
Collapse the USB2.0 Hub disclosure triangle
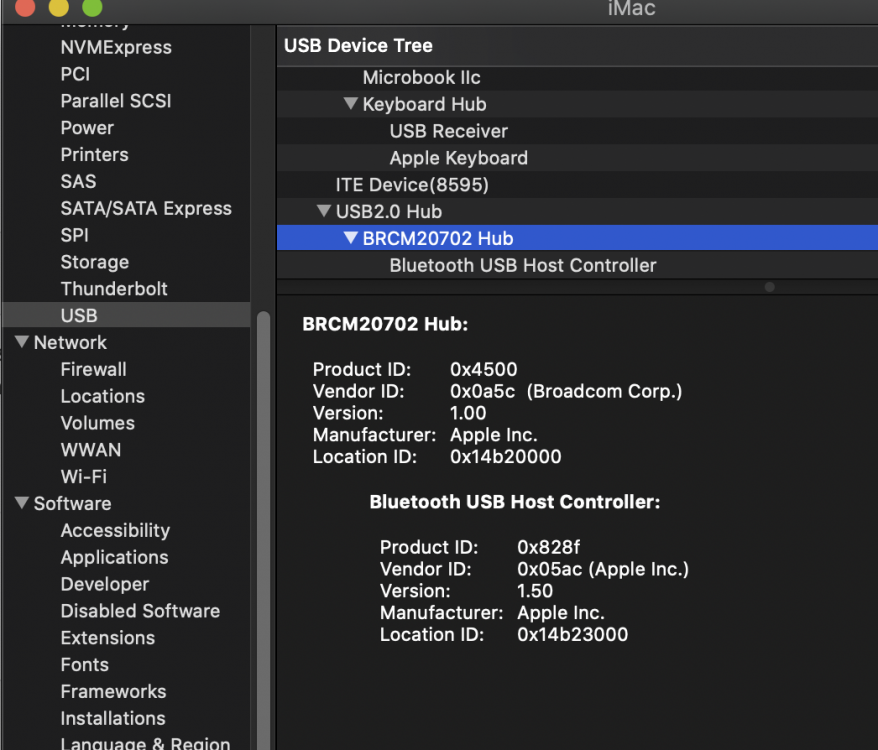pos(324,211)
